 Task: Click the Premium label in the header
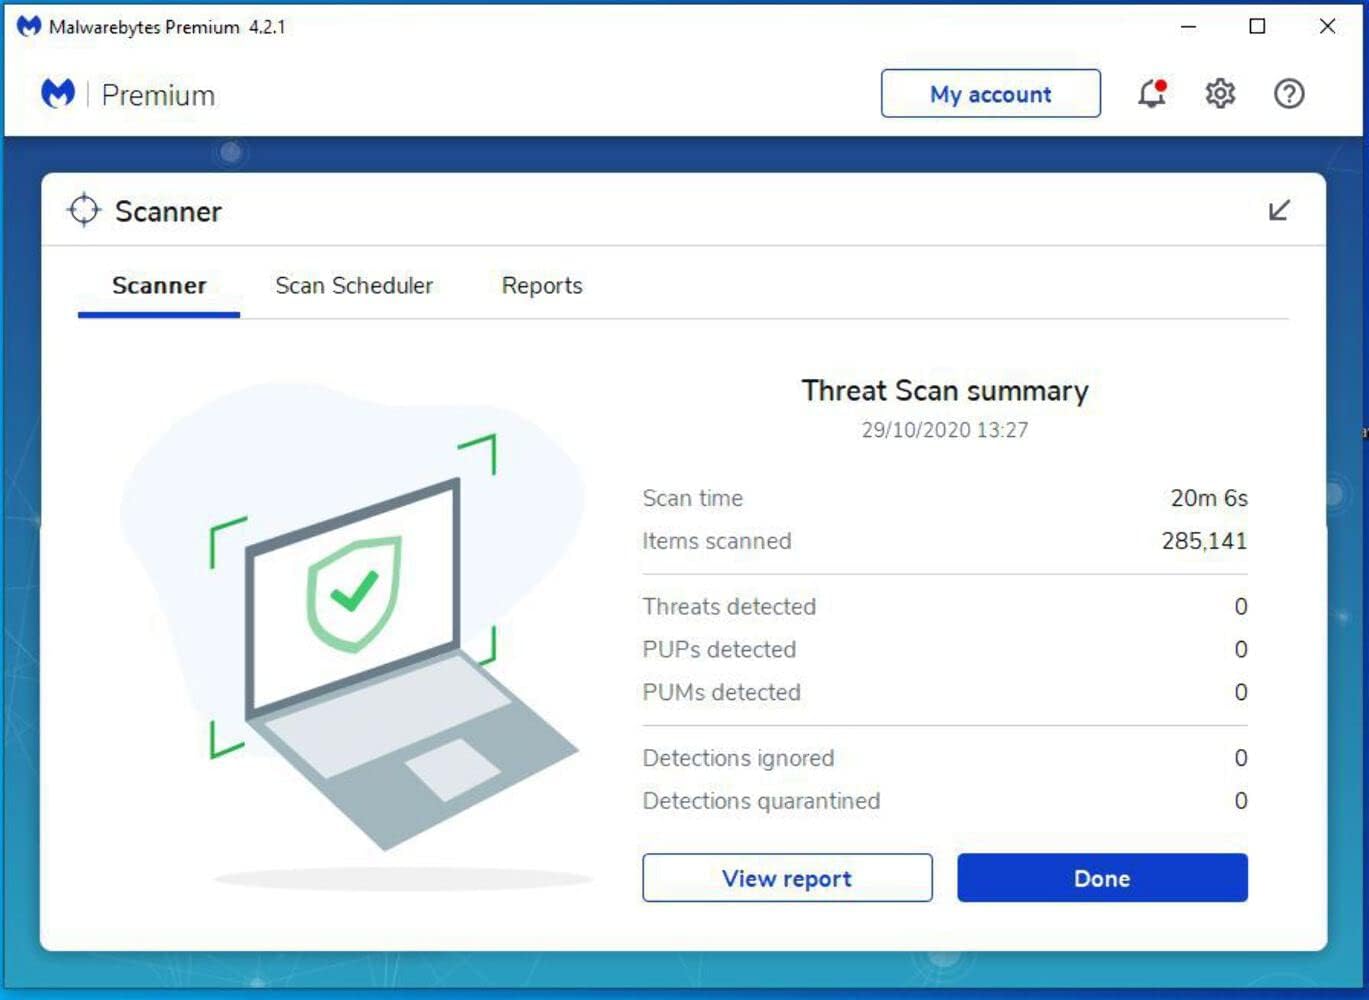coord(158,95)
